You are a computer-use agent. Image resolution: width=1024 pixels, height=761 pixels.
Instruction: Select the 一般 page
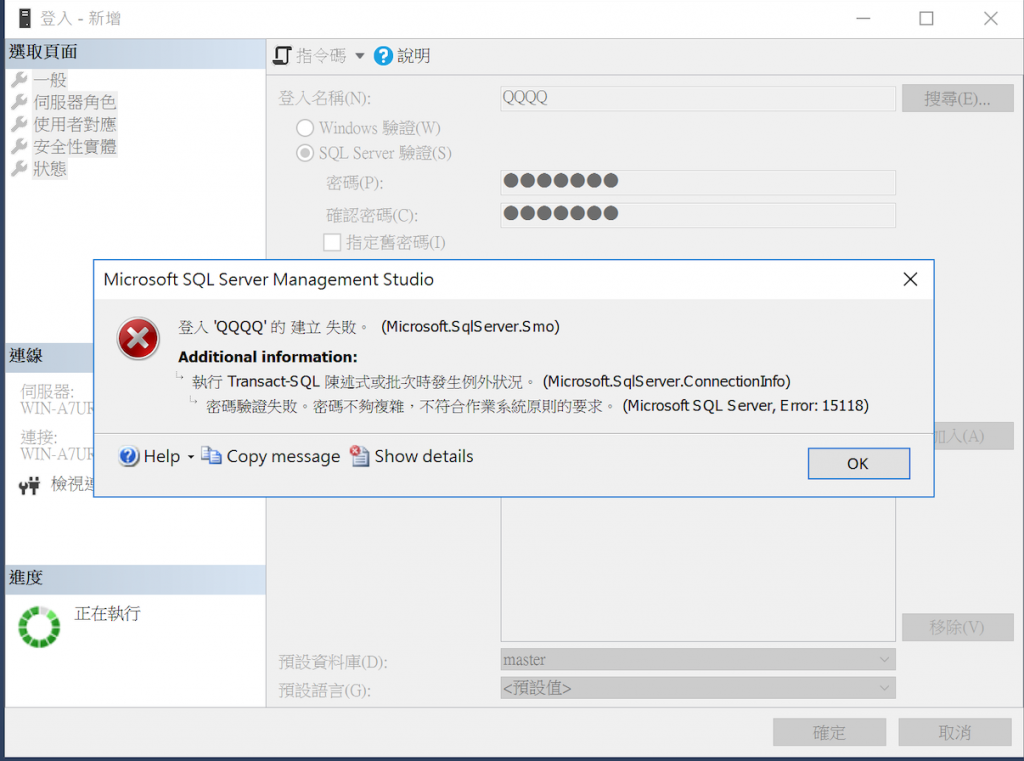pos(50,80)
